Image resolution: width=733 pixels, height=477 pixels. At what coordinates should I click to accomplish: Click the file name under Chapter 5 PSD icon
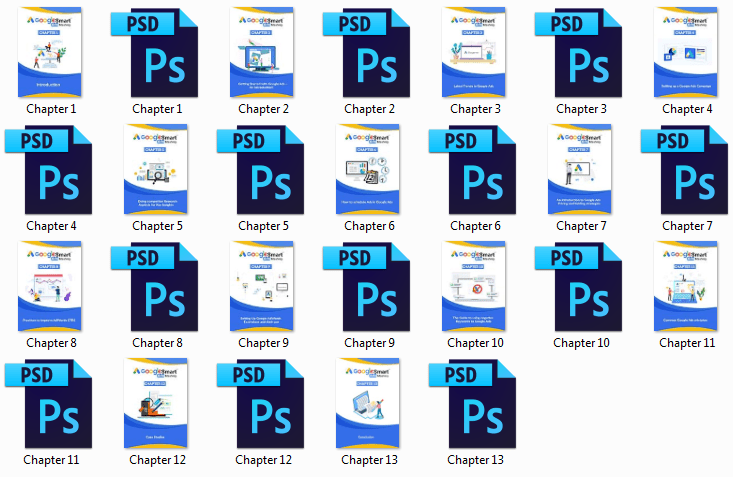pyautogui.click(x=262, y=226)
